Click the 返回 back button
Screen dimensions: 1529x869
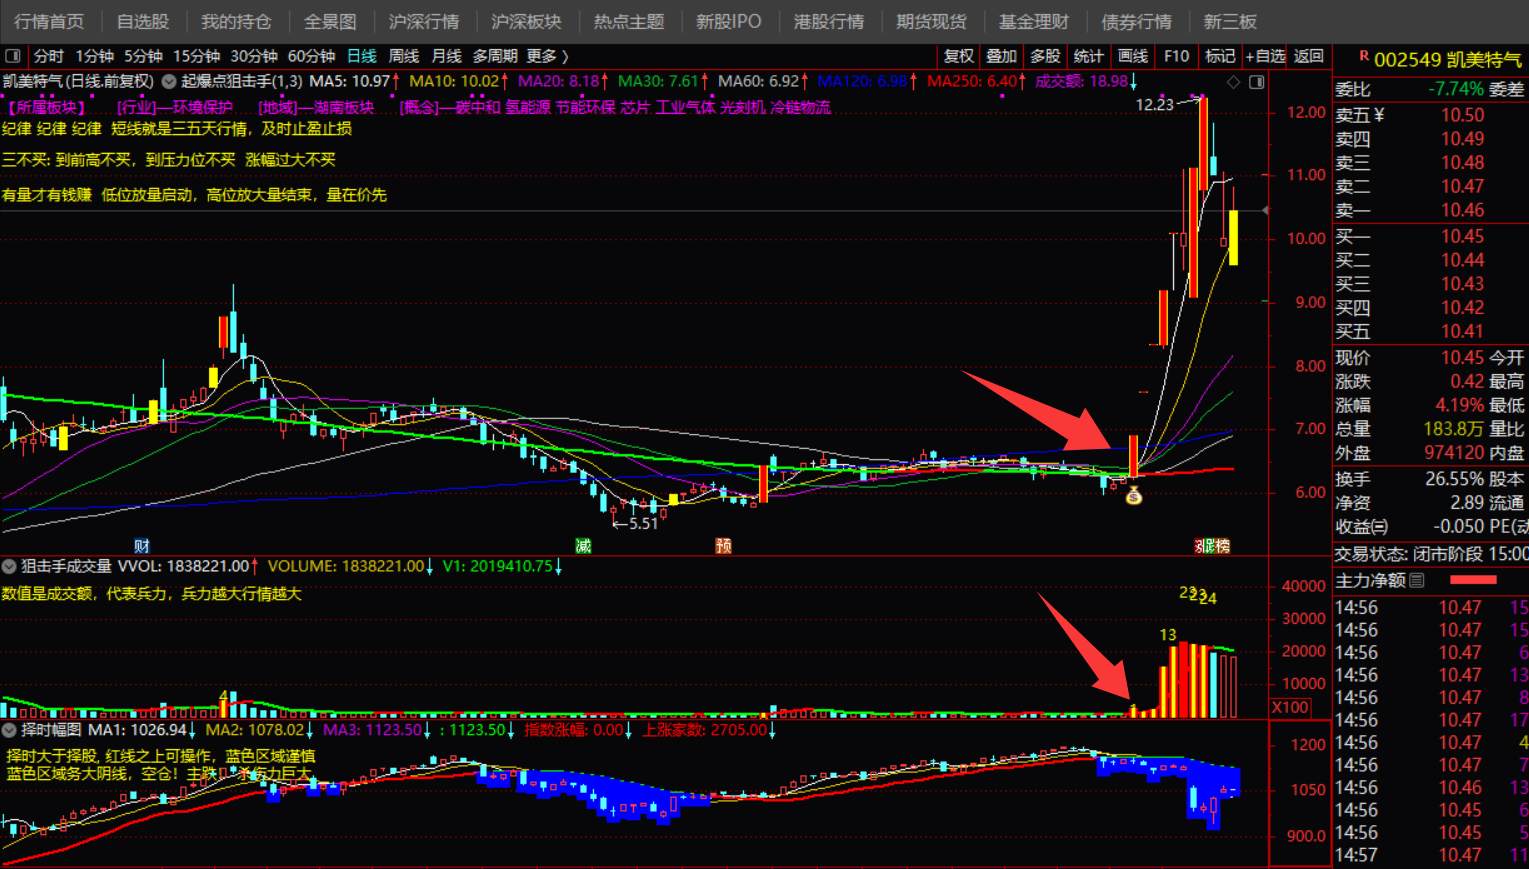tap(1308, 56)
